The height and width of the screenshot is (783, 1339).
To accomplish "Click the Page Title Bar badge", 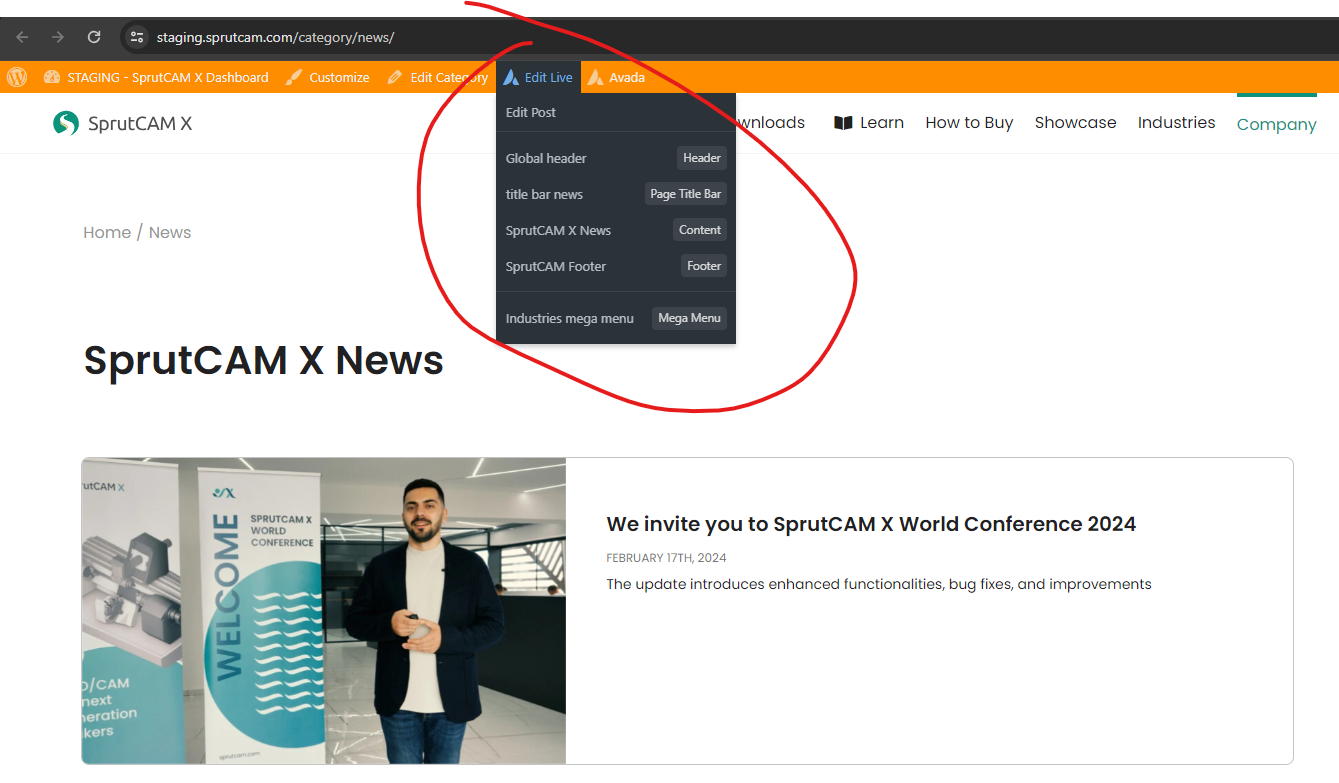I will tap(685, 194).
